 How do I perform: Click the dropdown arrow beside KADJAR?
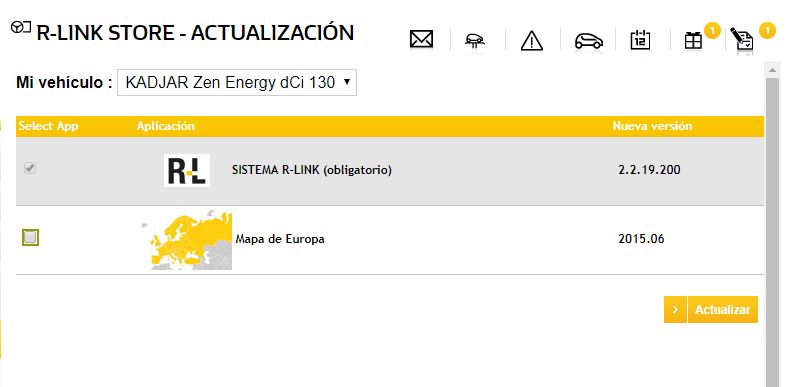coord(346,82)
